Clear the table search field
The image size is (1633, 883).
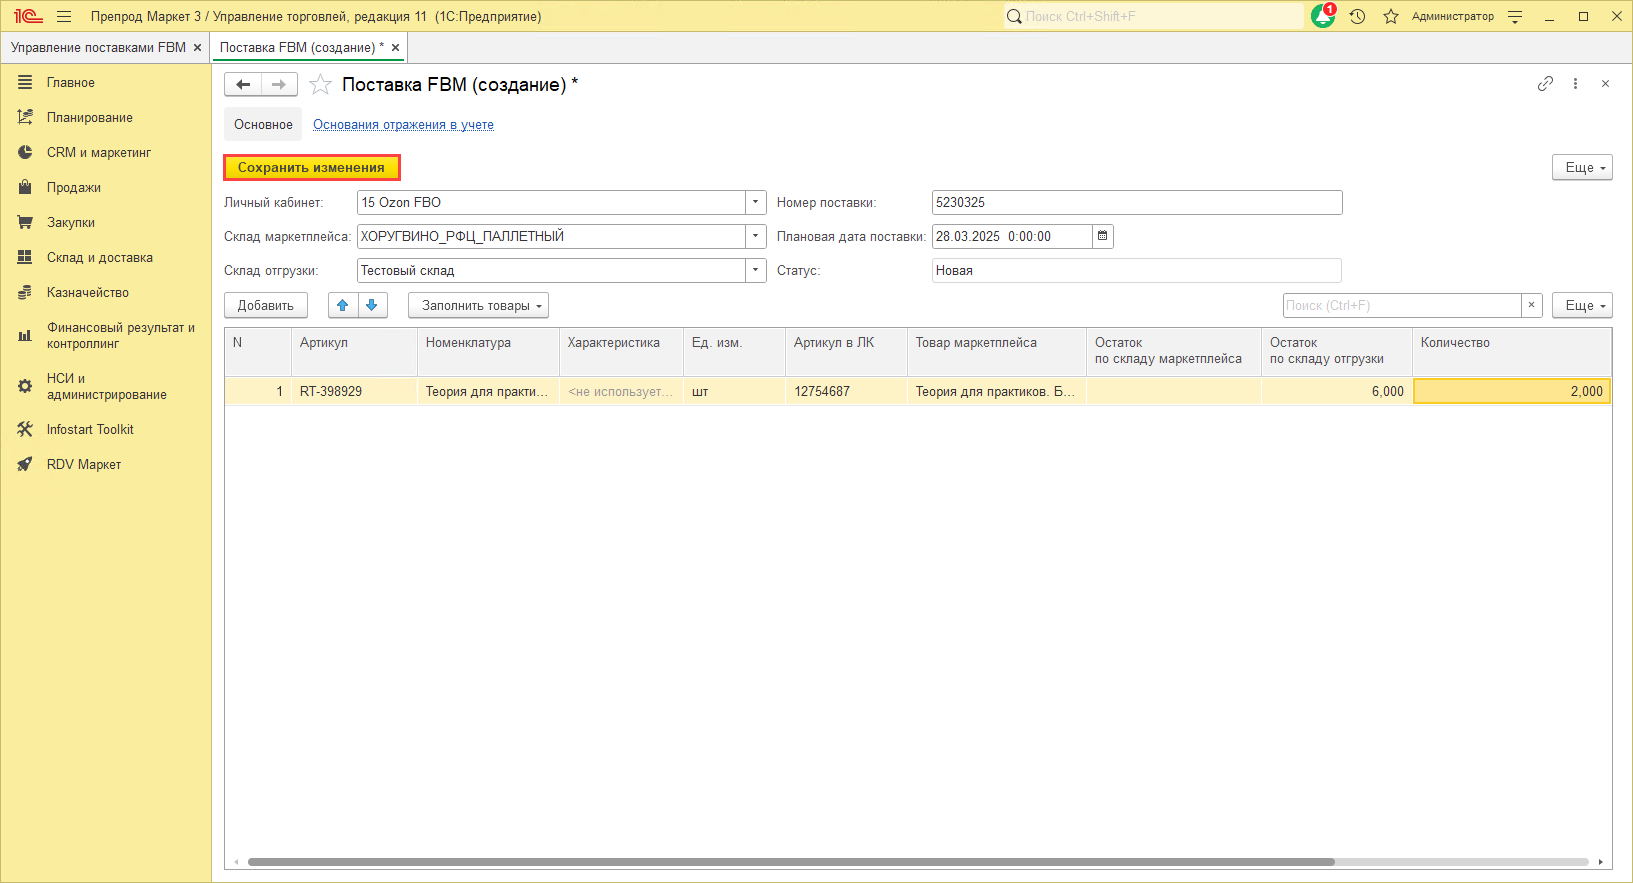[1531, 305]
